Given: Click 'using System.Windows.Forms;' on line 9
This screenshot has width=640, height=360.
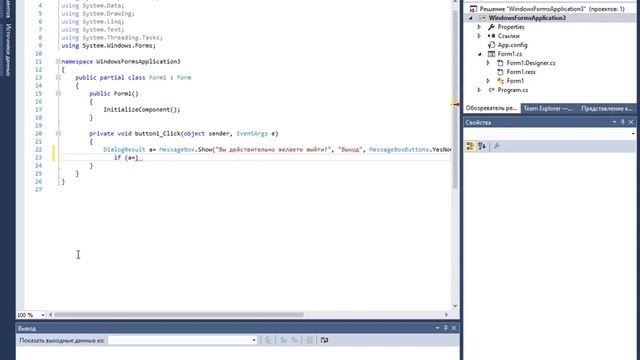Looking at the screenshot, I should (x=109, y=46).
